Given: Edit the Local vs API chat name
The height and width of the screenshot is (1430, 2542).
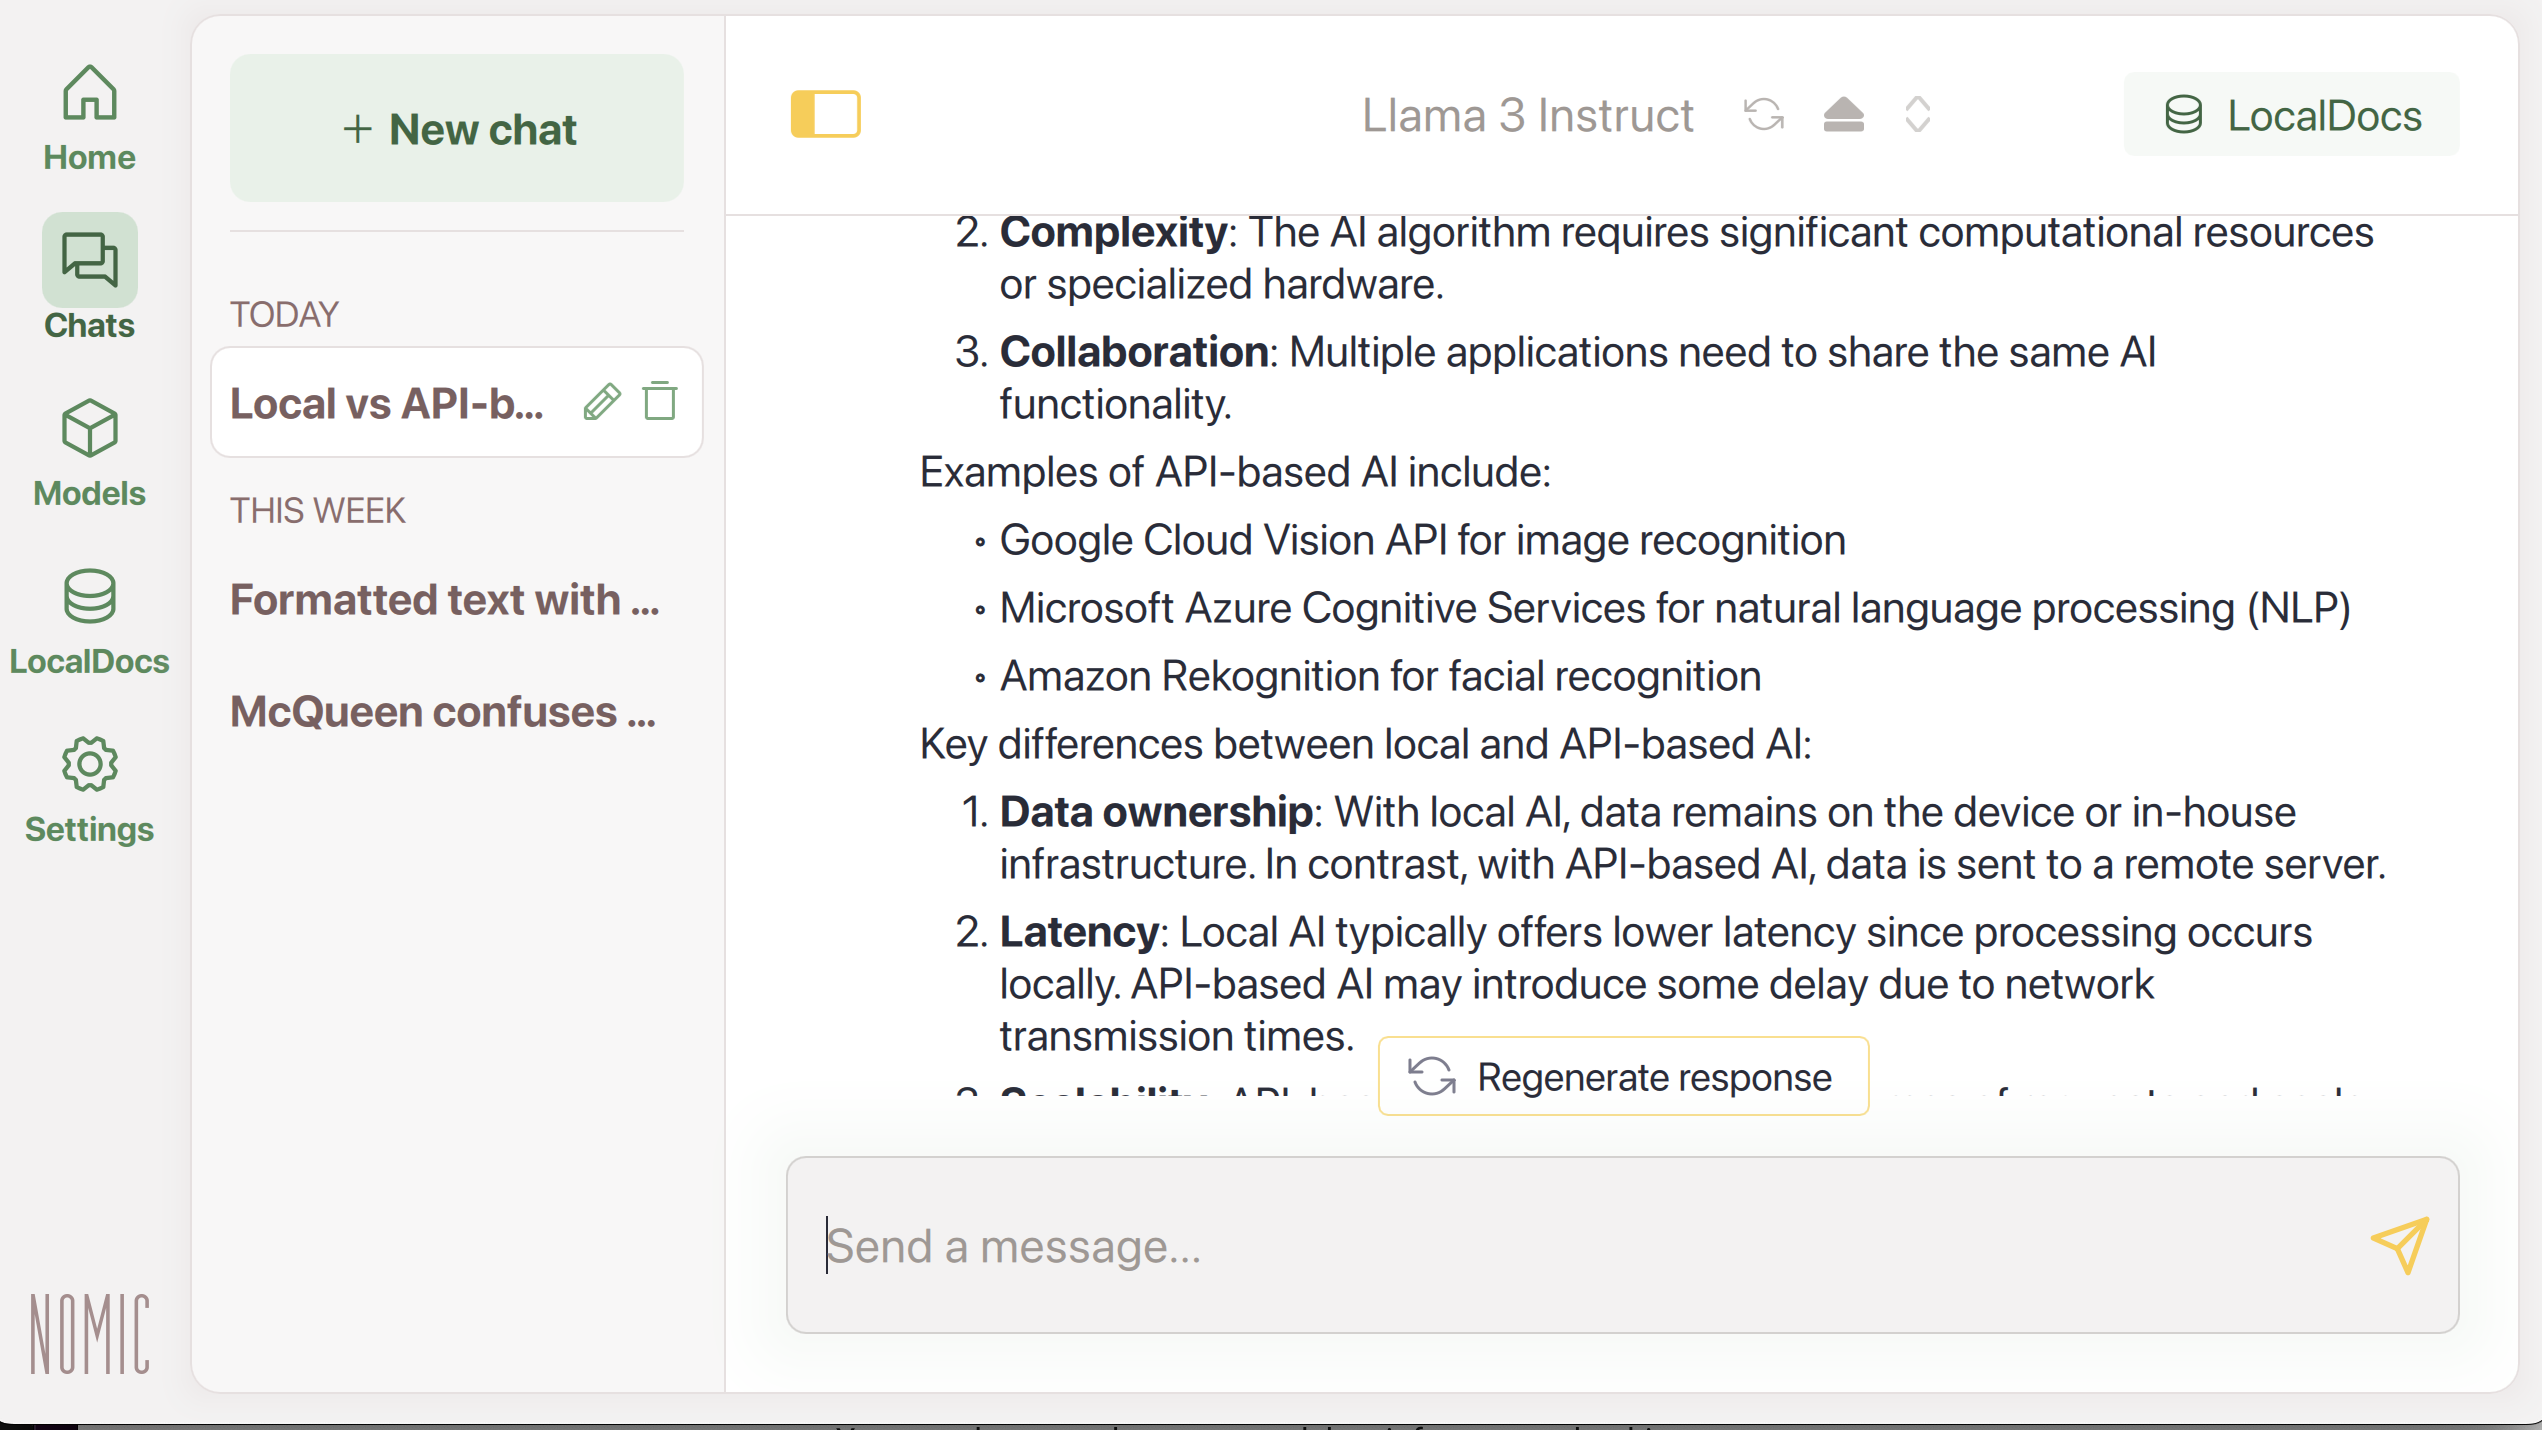Looking at the screenshot, I should tap(602, 402).
